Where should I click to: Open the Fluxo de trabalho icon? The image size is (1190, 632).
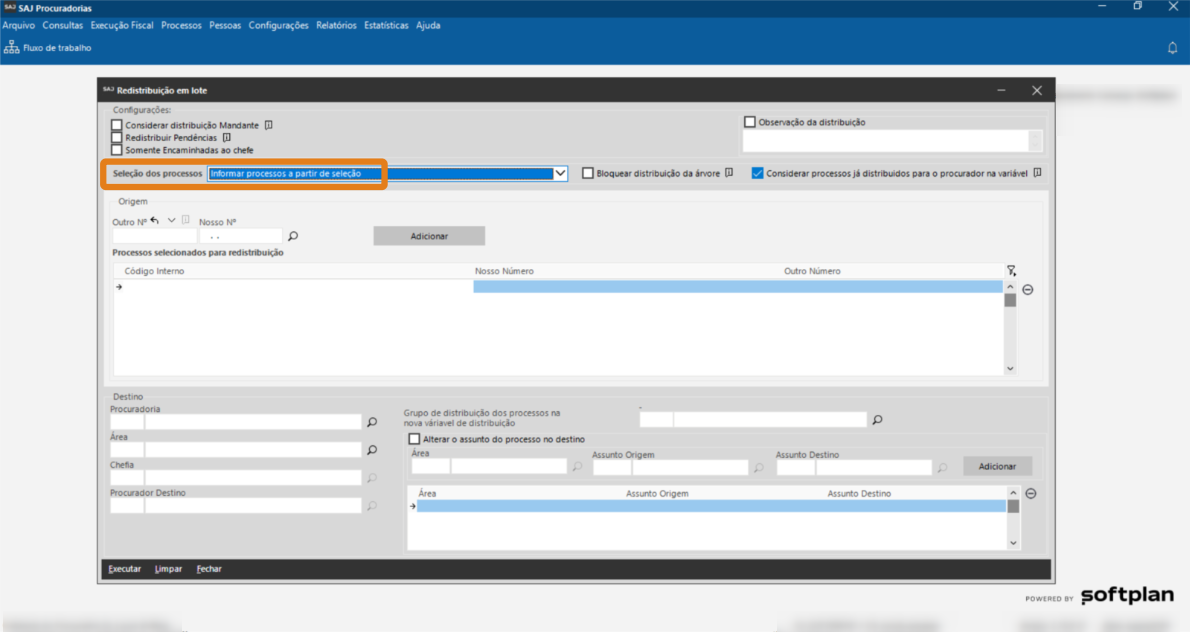point(12,47)
